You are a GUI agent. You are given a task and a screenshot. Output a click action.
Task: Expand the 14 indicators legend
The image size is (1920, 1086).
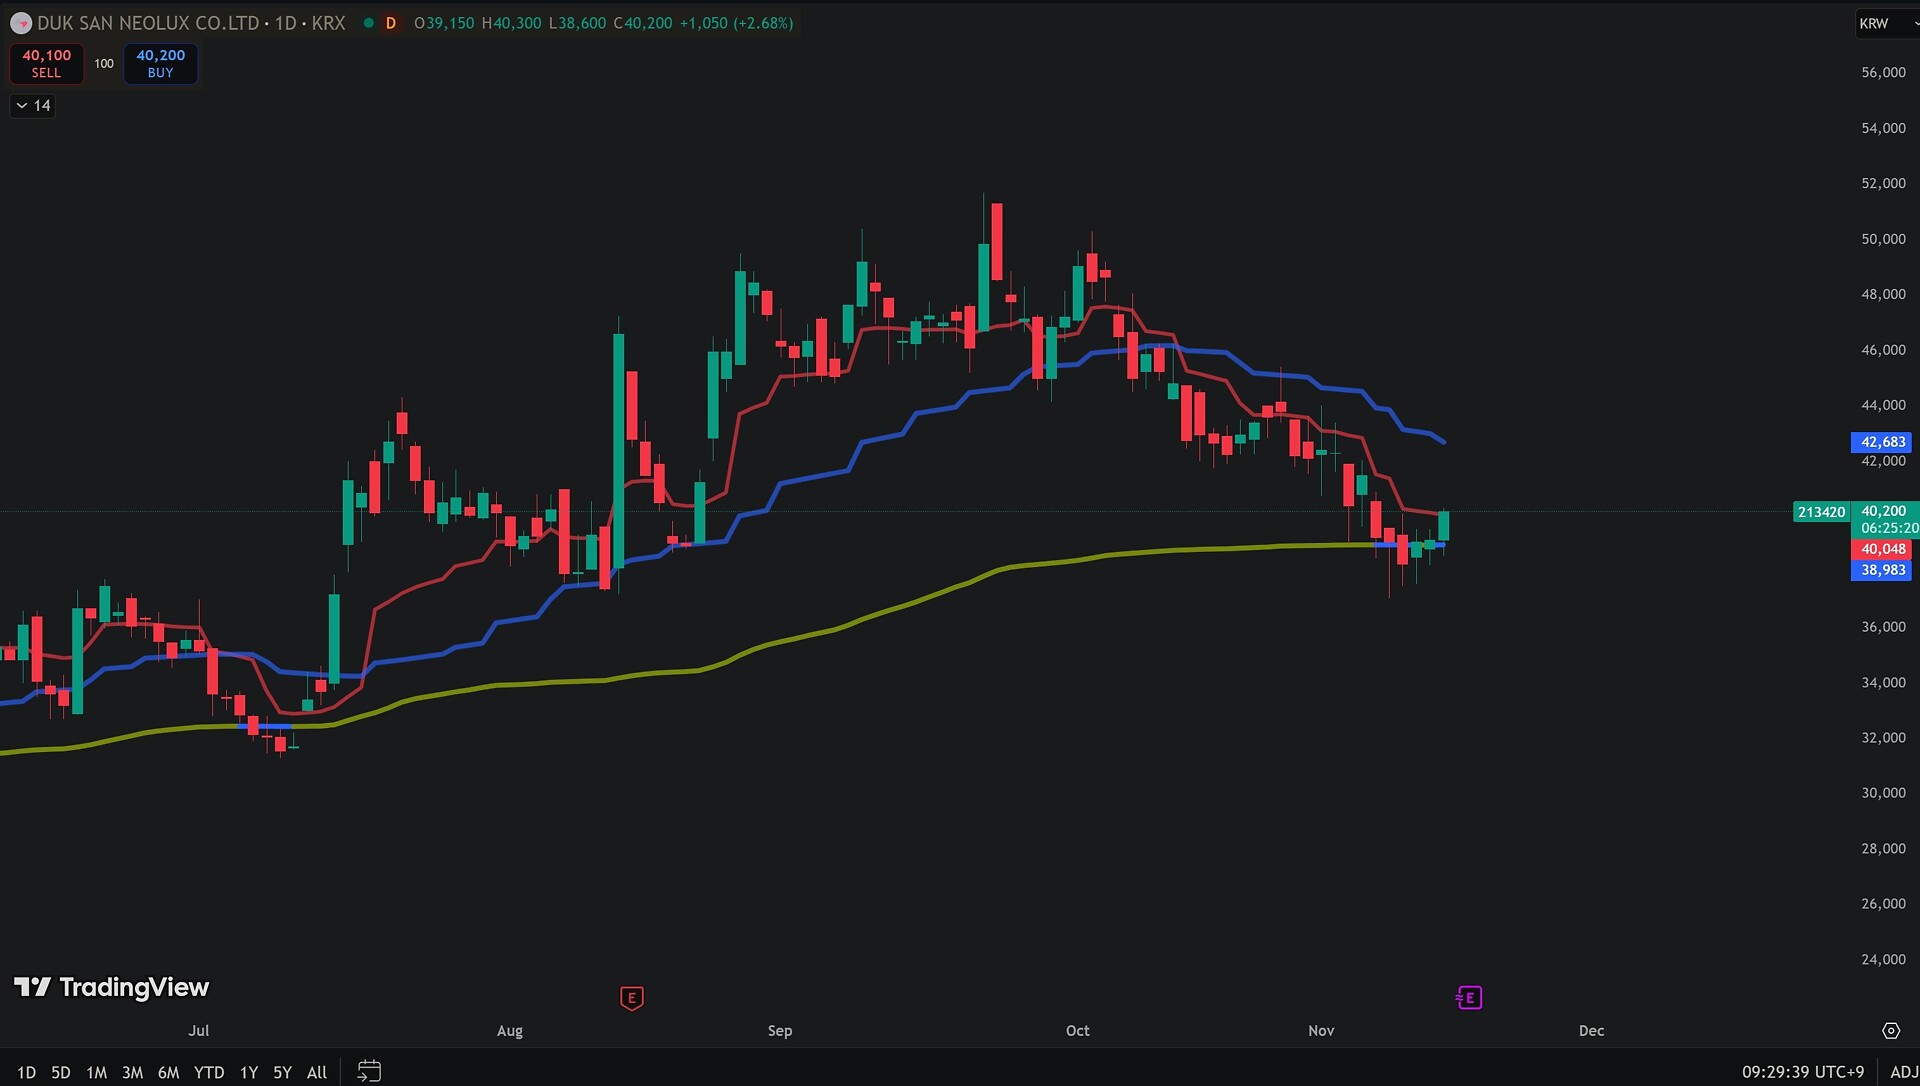33,106
